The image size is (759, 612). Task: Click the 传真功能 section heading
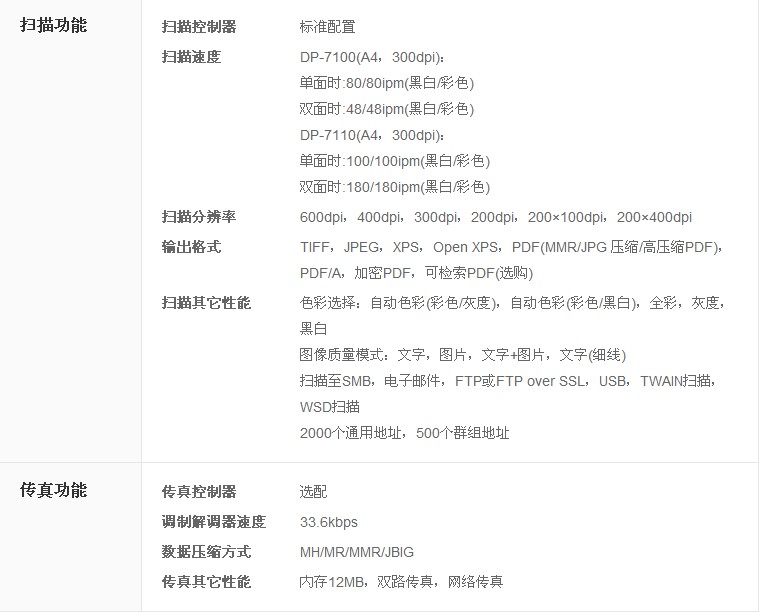tap(54, 490)
